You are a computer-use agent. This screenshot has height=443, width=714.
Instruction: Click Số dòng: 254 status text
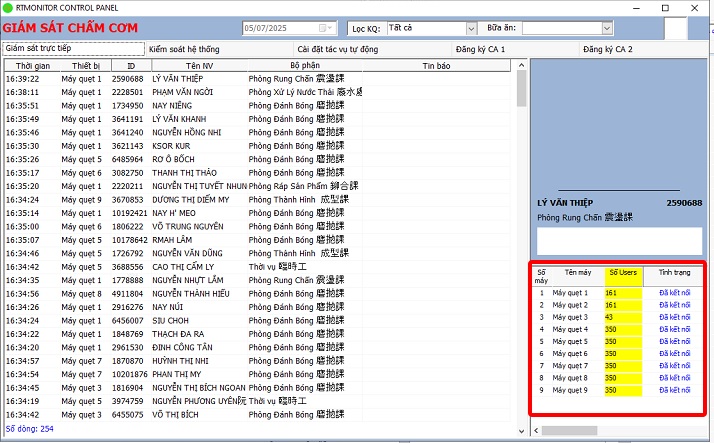30,429
